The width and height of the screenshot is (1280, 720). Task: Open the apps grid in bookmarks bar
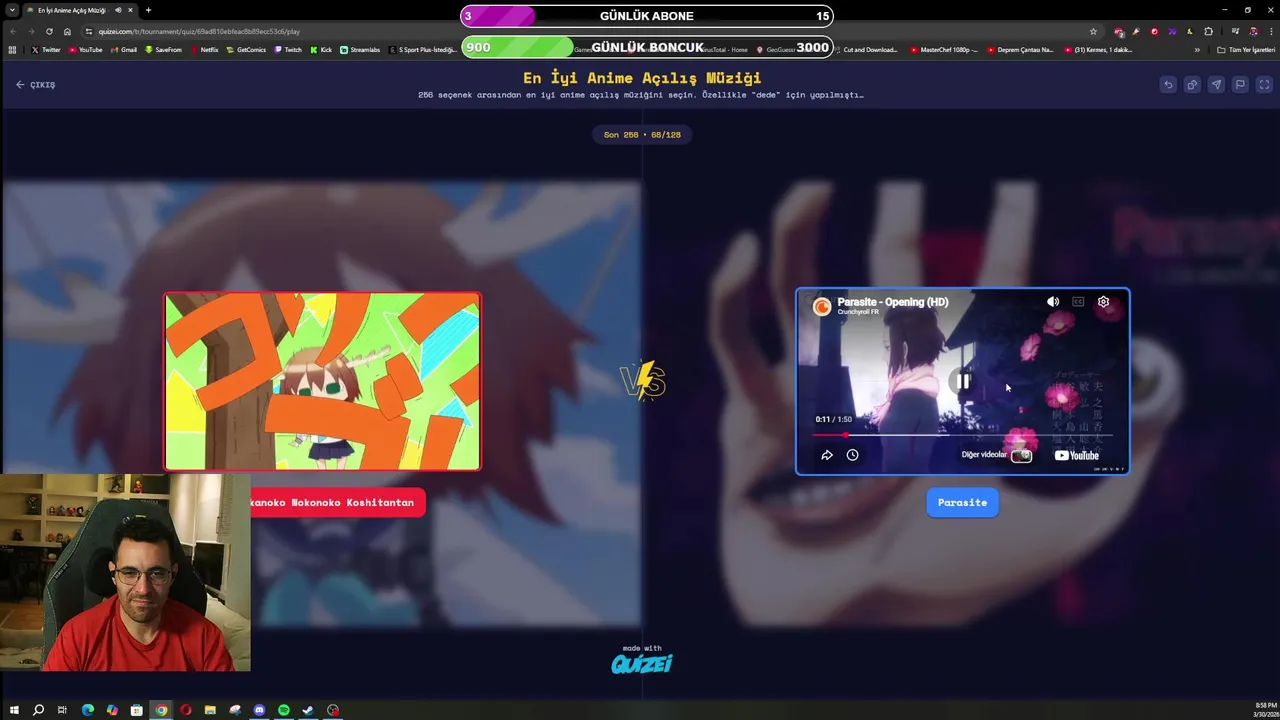click(12, 49)
